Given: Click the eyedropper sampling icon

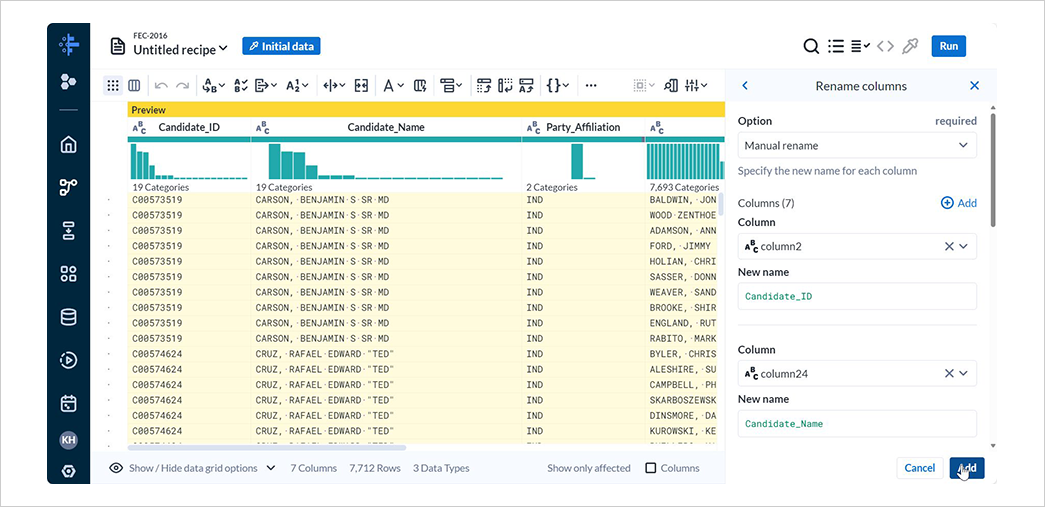Looking at the screenshot, I should point(909,46).
